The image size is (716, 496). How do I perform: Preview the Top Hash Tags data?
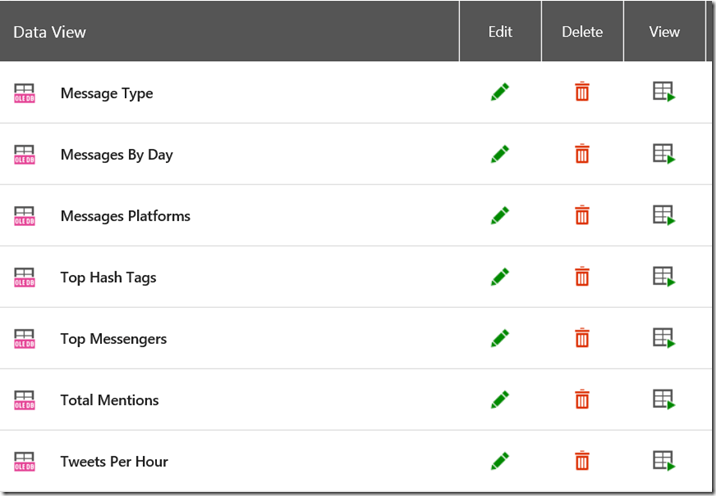tap(664, 277)
